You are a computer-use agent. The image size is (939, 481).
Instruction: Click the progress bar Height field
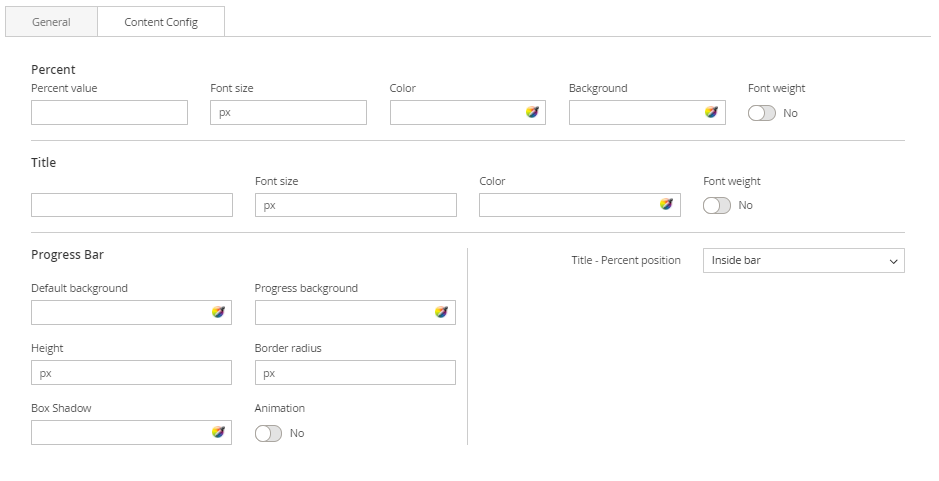pyautogui.click(x=131, y=373)
